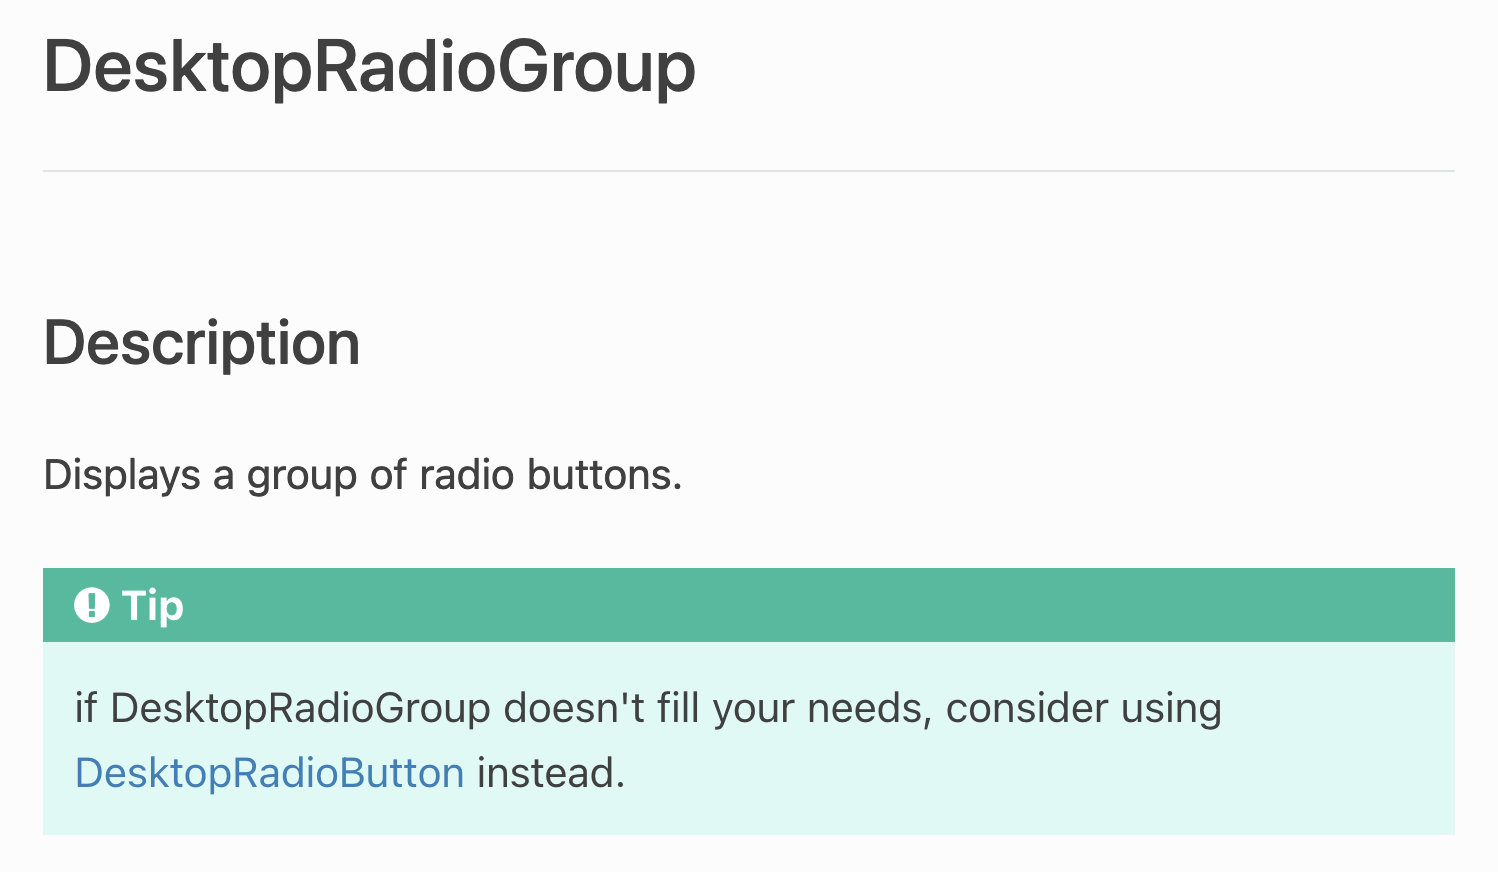The image size is (1498, 872).
Task: Click the word 'needs,' in the tip body
Action: click(870, 708)
